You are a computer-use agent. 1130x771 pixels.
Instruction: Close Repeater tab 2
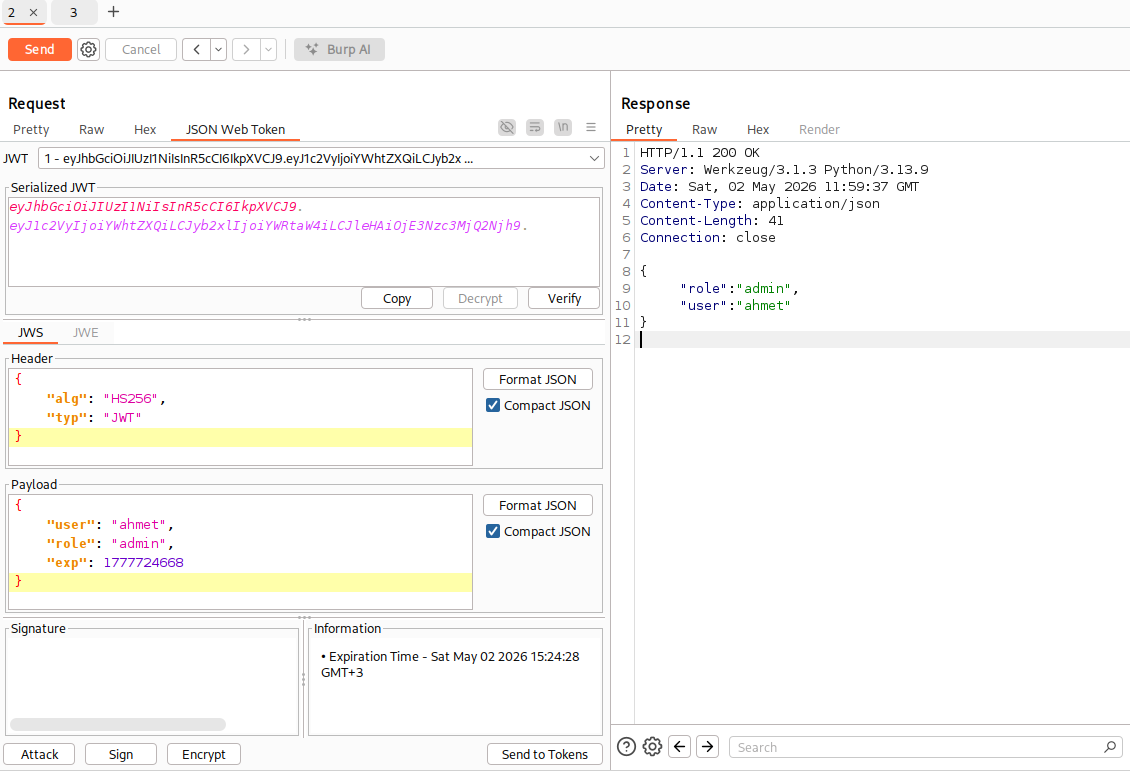click(33, 12)
